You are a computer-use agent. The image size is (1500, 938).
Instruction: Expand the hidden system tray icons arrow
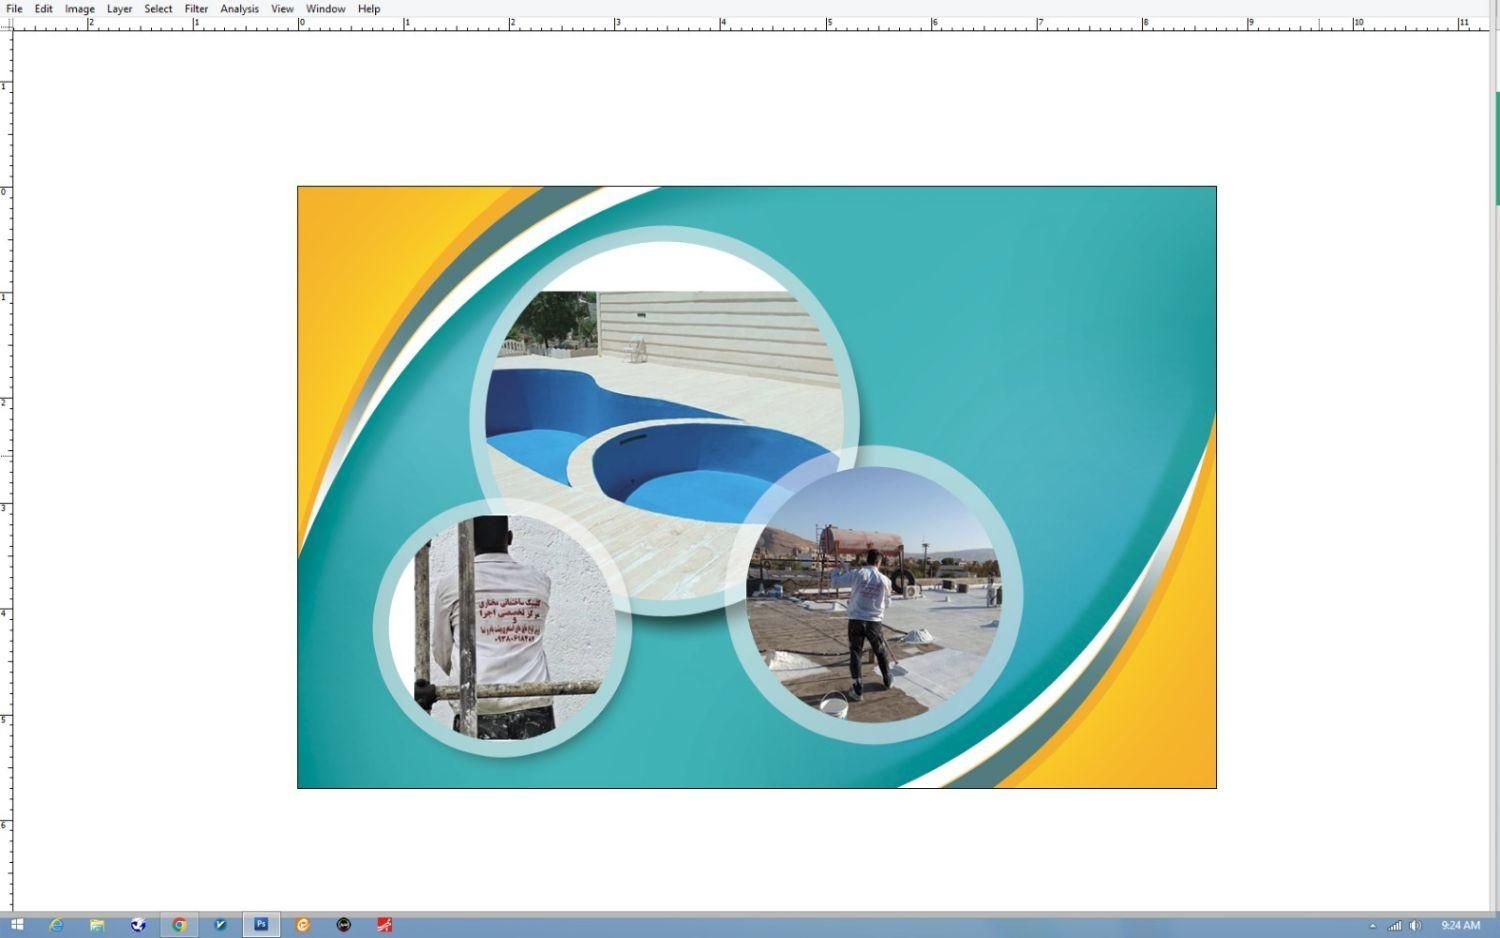pyautogui.click(x=1372, y=926)
